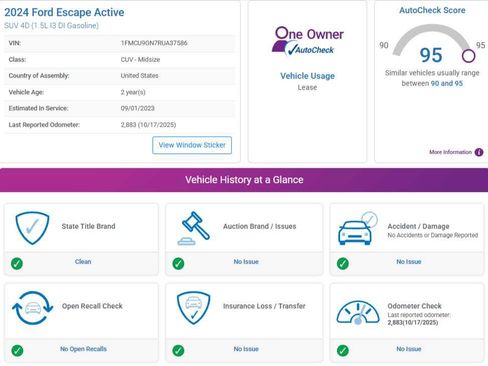Click the More Information info icon
Viewport: 488px width, 366px height.
pyautogui.click(x=479, y=152)
